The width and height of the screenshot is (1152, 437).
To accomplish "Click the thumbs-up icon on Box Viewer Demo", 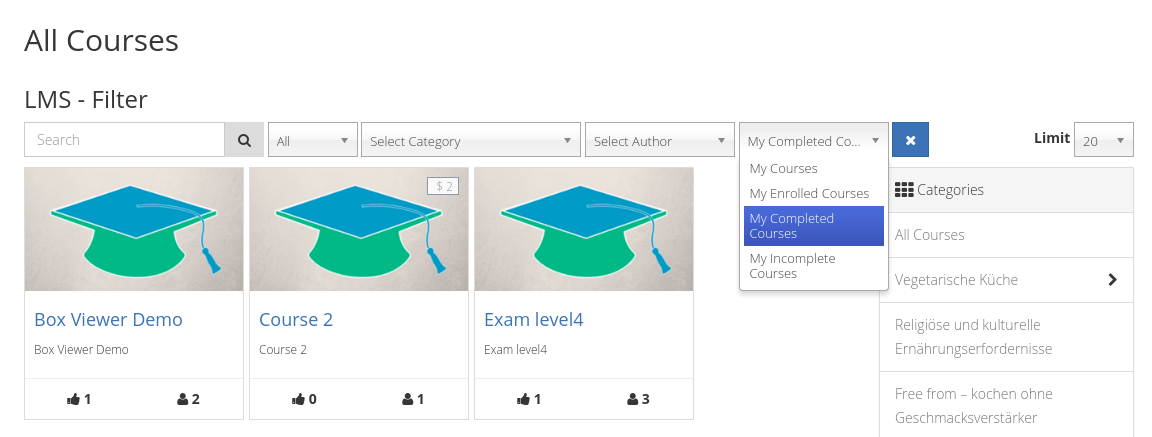I will pos(73,399).
